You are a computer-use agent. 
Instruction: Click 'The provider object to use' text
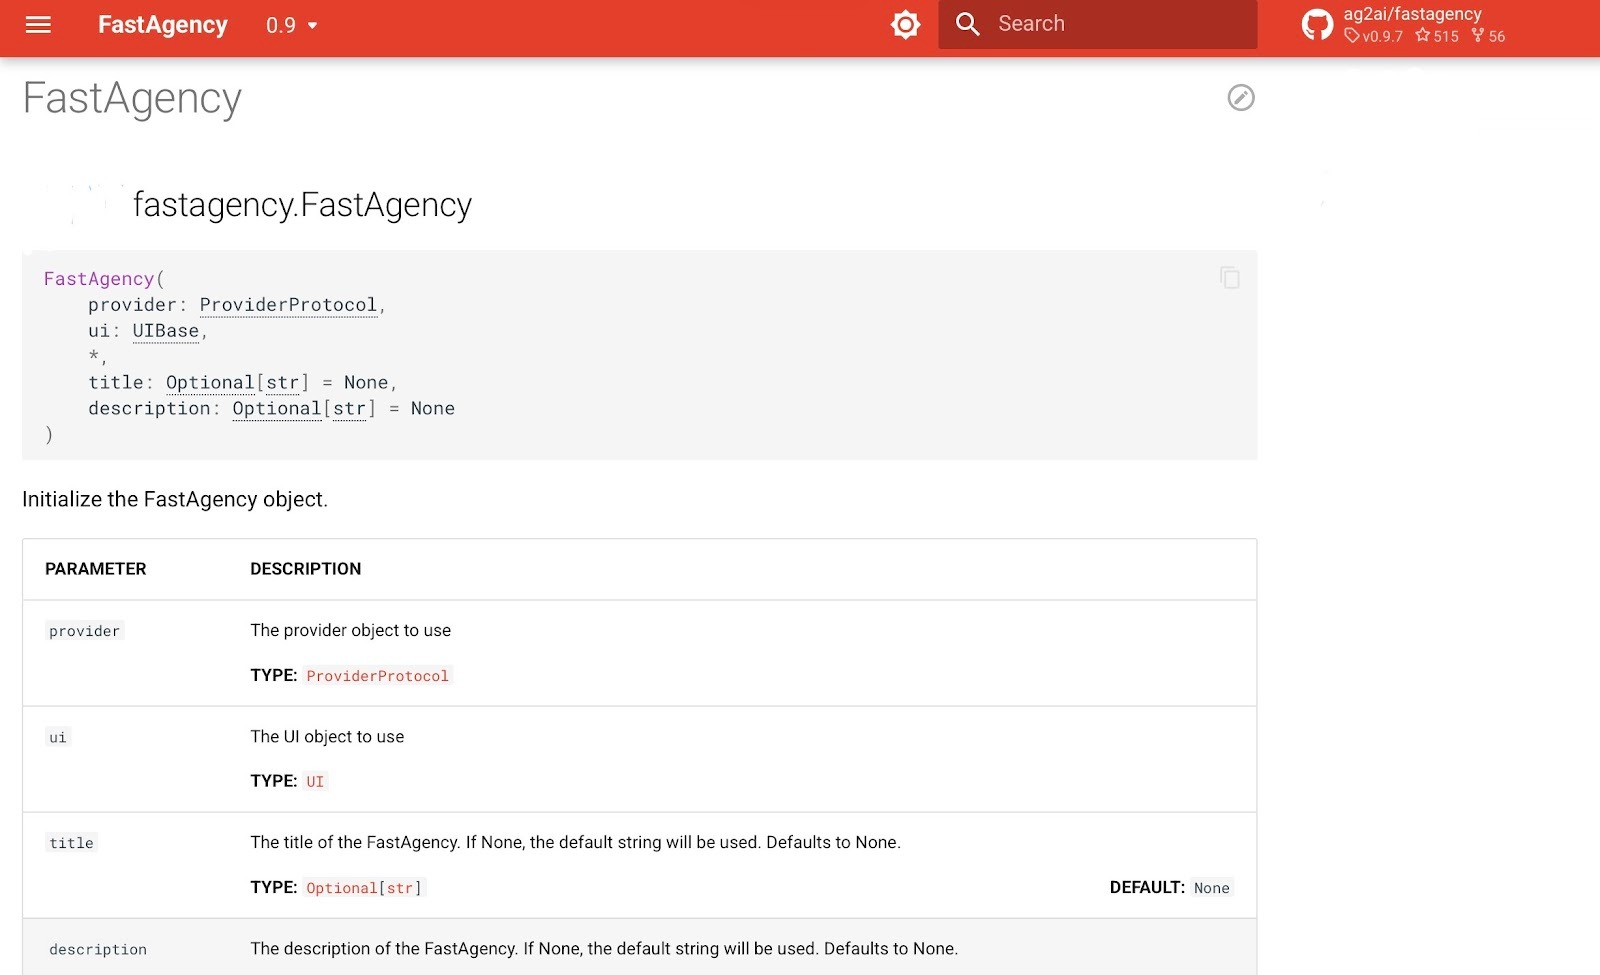pyautogui.click(x=351, y=630)
